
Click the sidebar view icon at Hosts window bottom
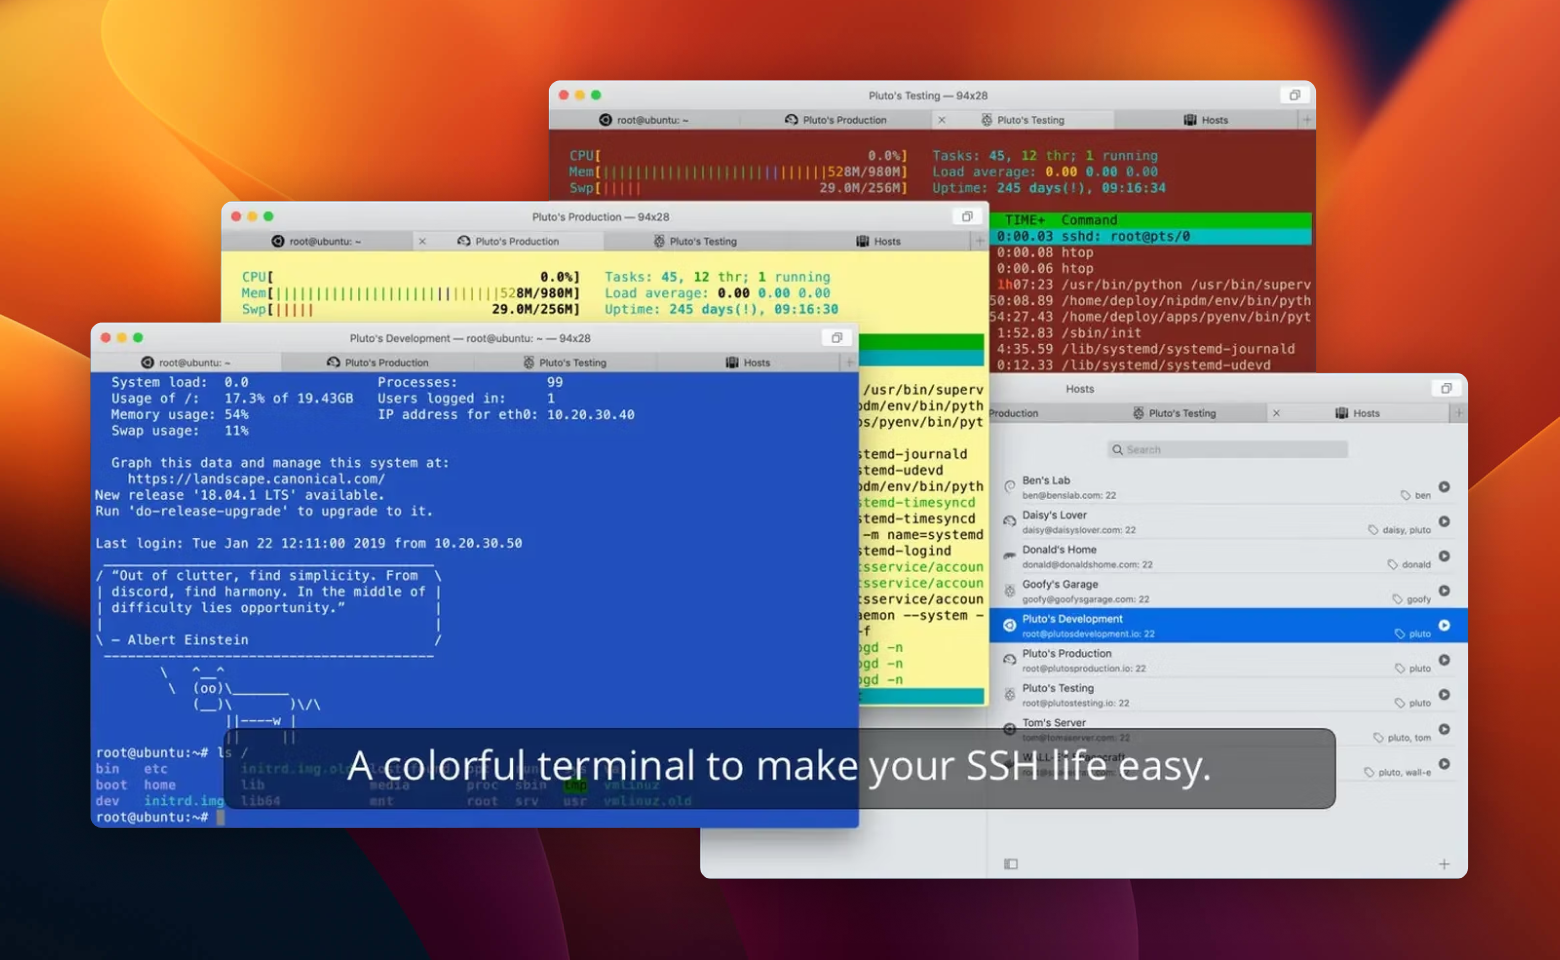[x=1010, y=862]
